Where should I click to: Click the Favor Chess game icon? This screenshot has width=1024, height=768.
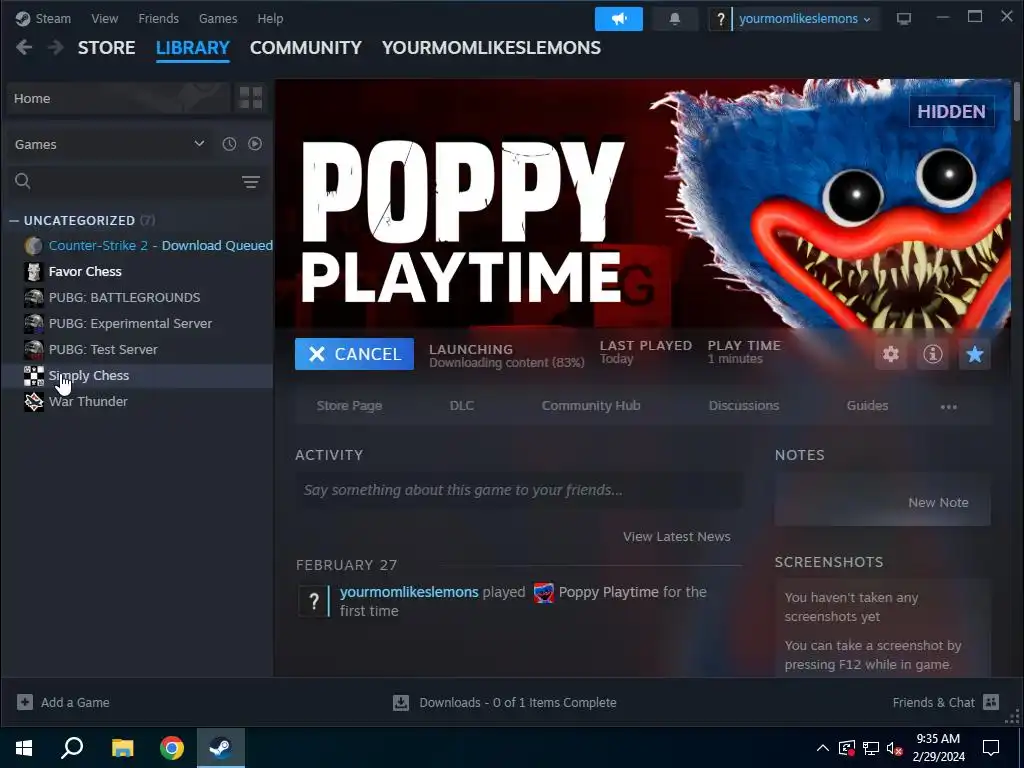33,271
